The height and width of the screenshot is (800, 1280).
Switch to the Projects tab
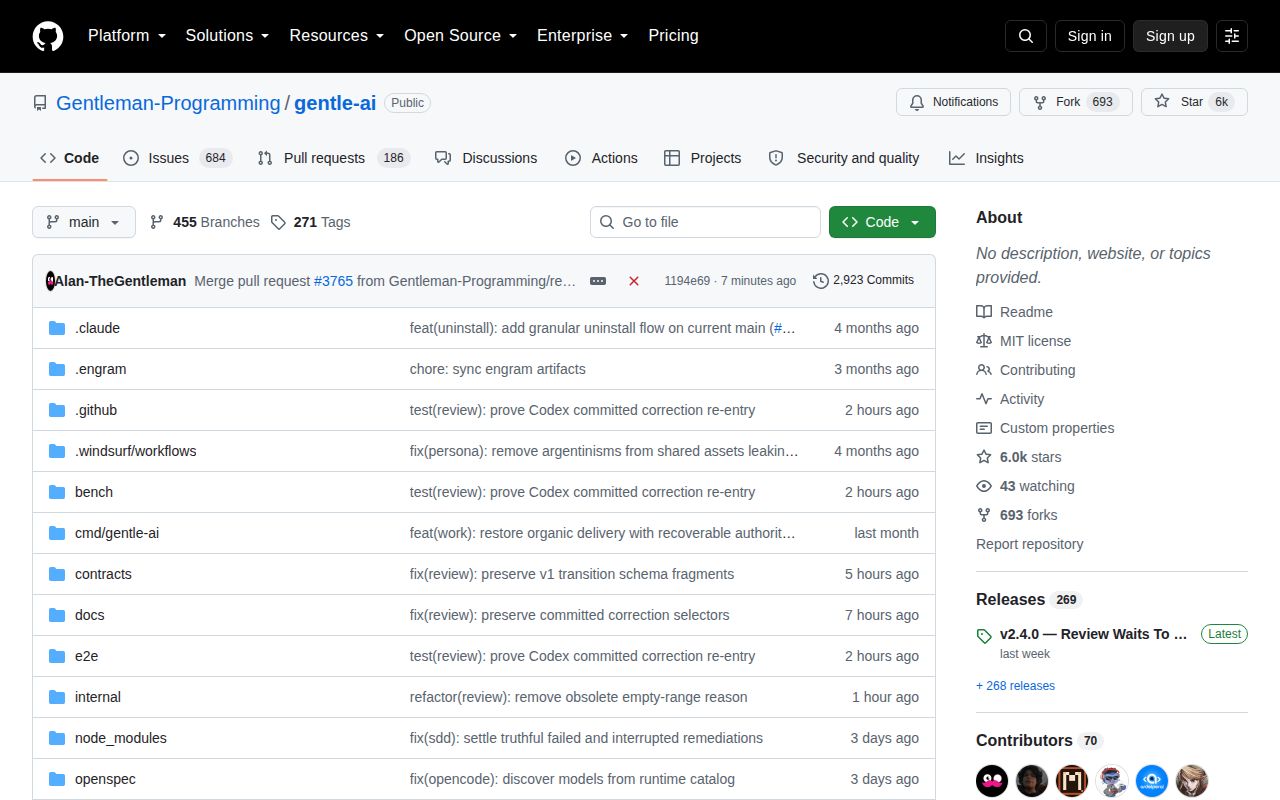(702, 158)
